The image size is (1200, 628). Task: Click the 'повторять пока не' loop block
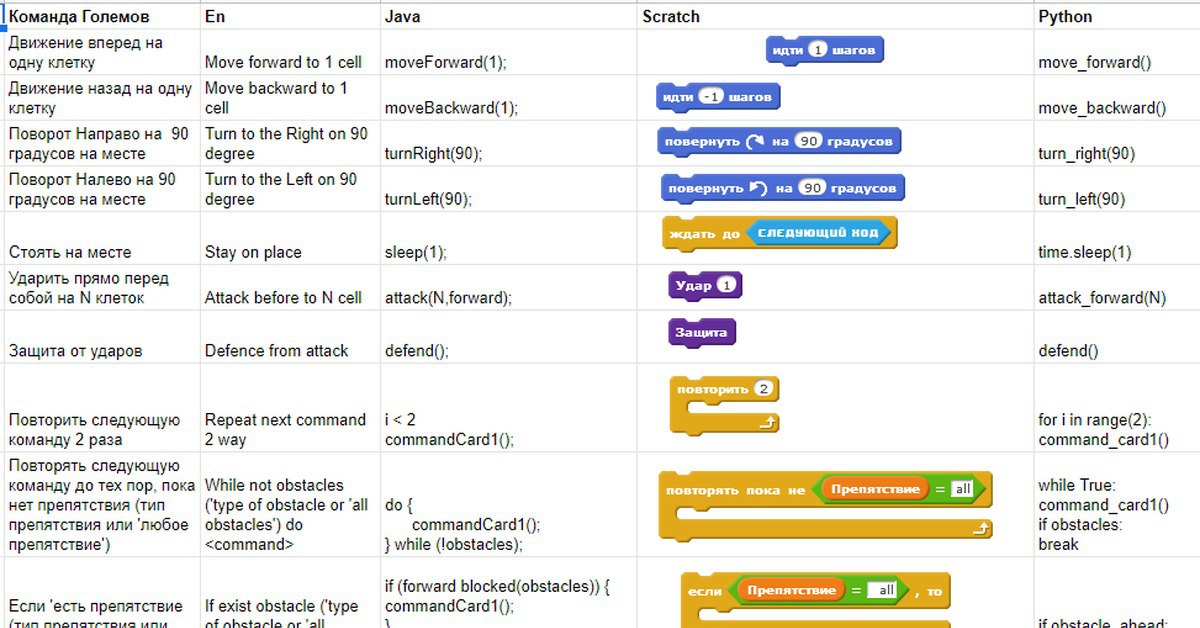[x=825, y=505]
